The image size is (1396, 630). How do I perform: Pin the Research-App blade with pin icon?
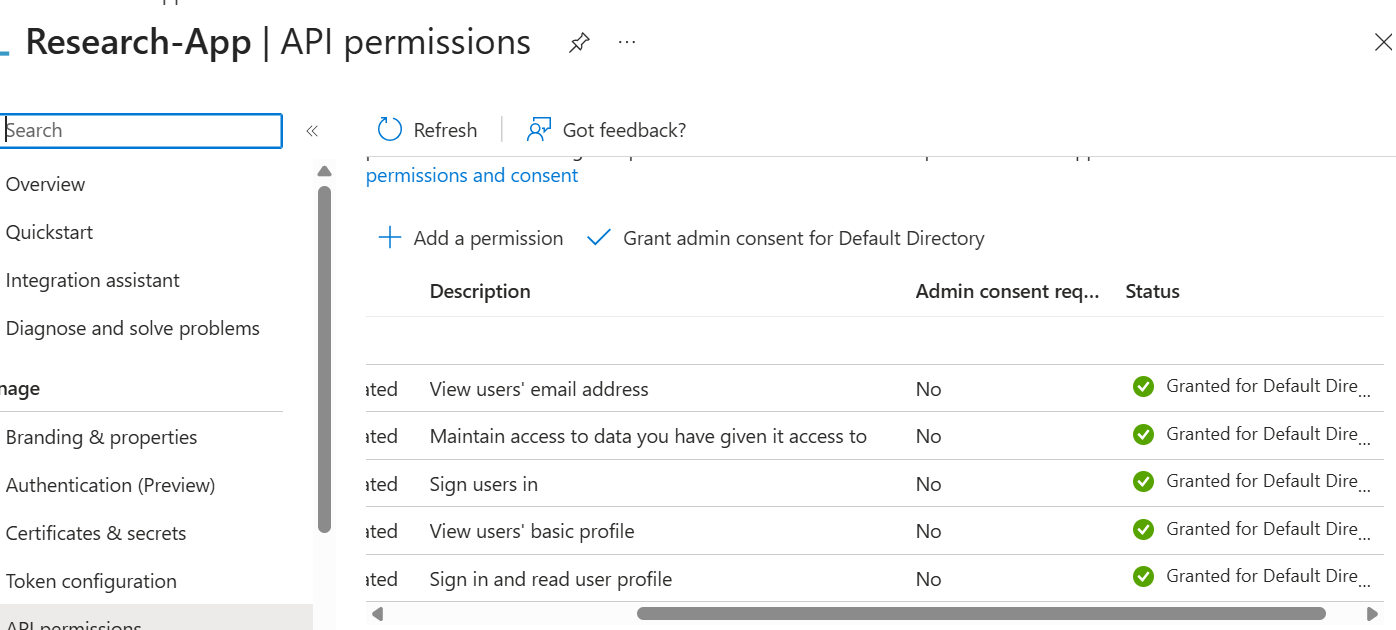578,43
